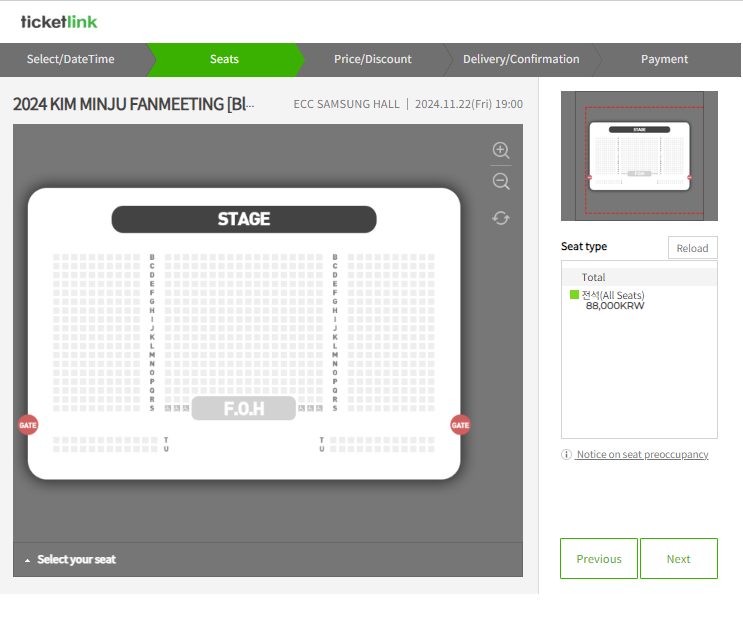This screenshot has width=743, height=628.
Task: Open the Price/Discount step
Action: point(373,59)
